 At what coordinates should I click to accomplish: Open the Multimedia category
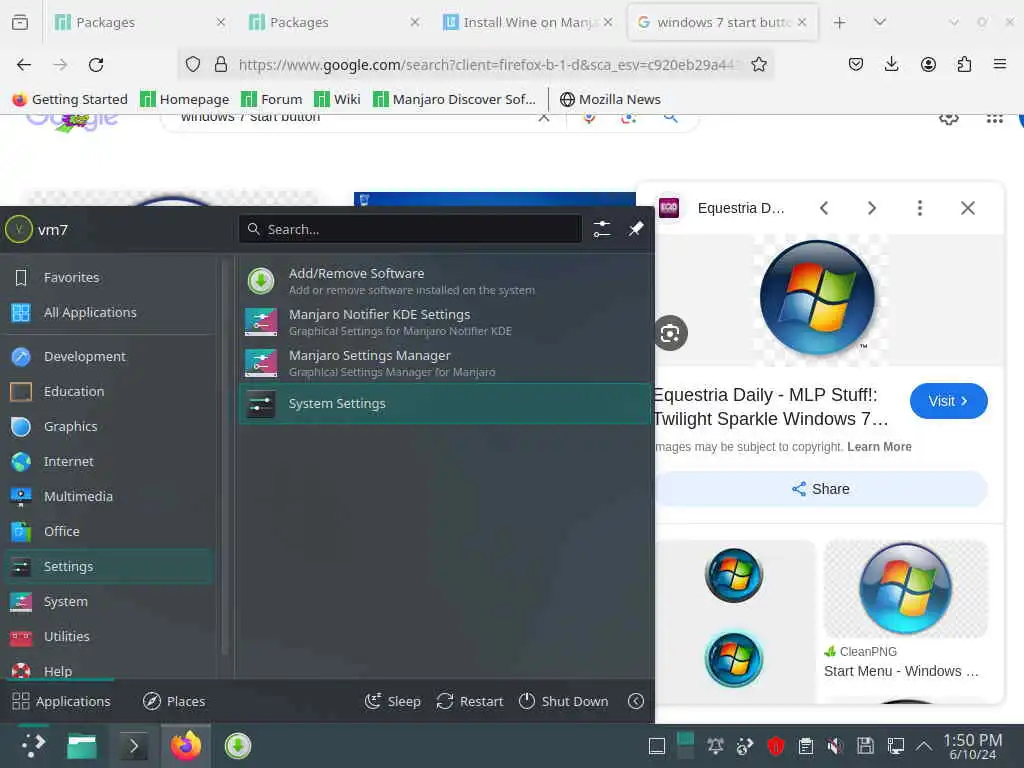108,496
